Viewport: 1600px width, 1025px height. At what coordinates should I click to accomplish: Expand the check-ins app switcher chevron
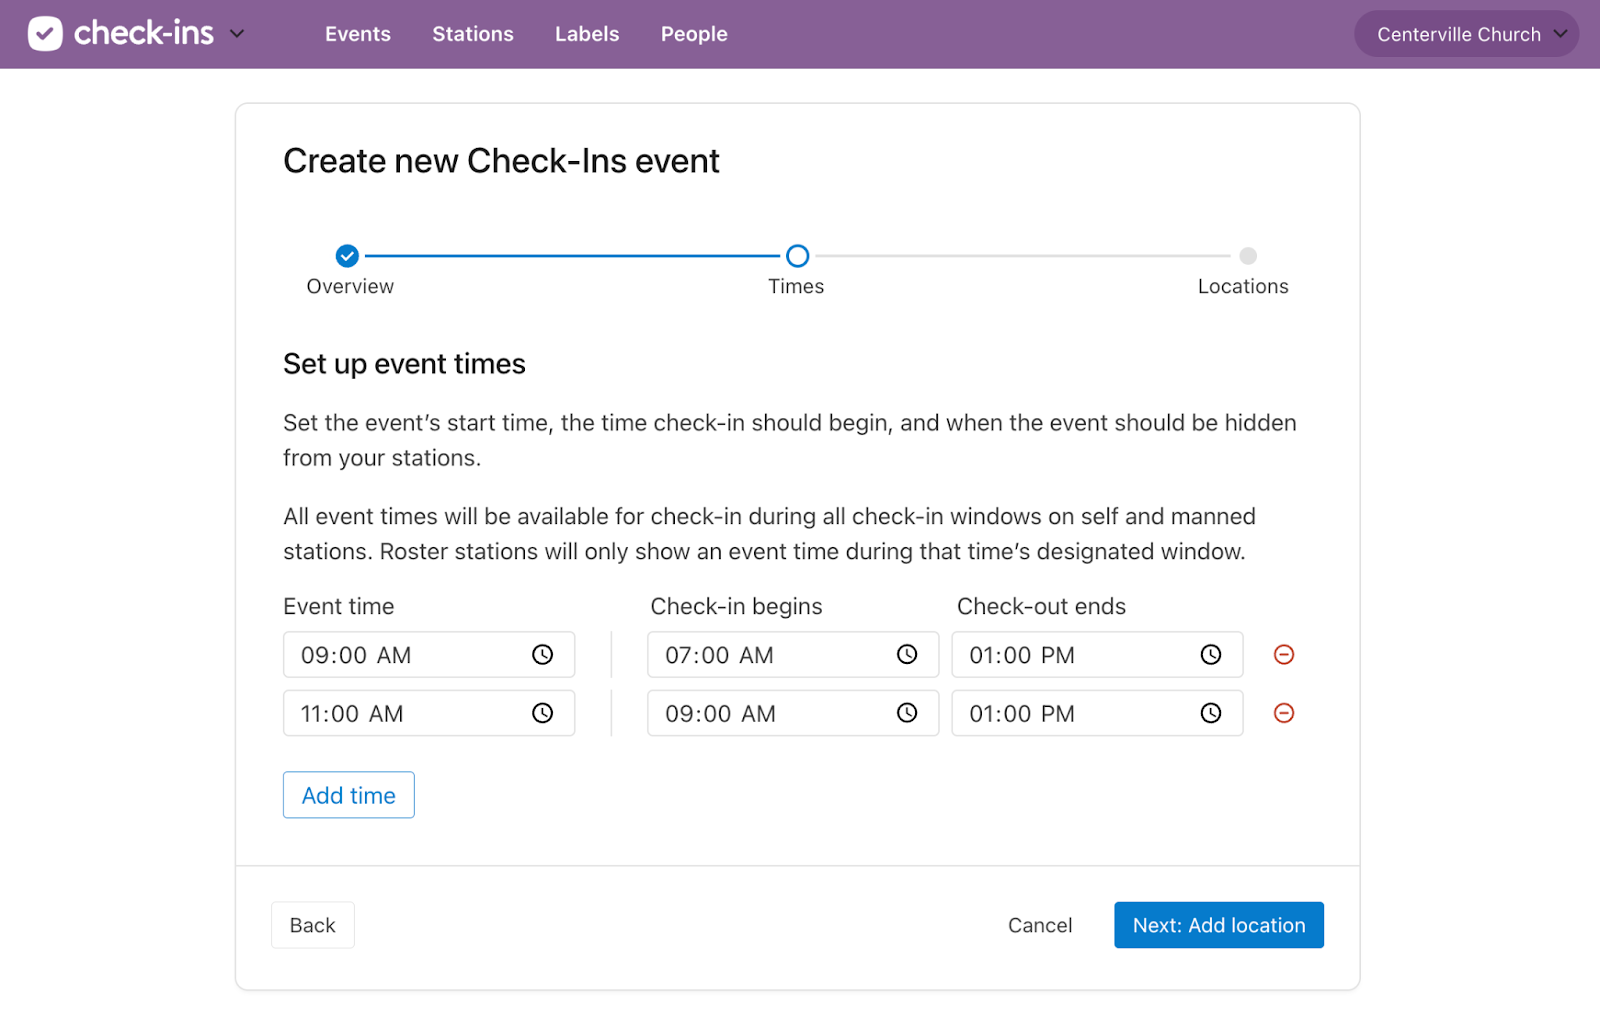coord(237,34)
